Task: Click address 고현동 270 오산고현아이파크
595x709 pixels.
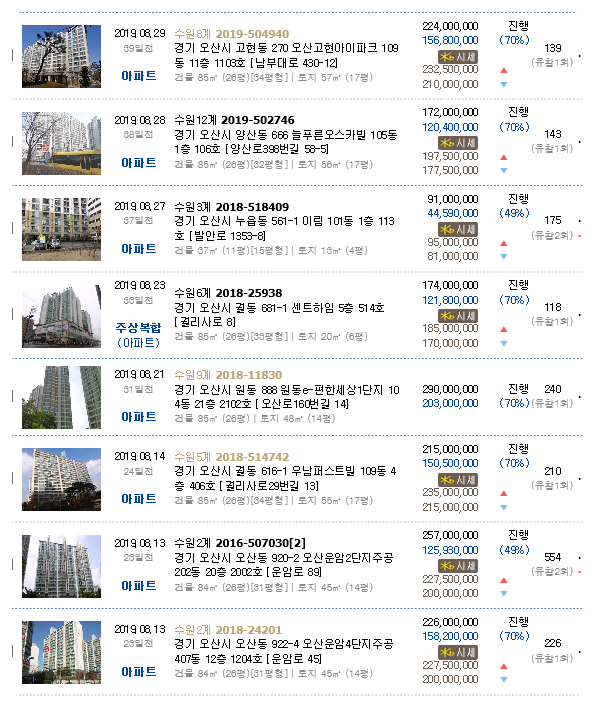Action: pyautogui.click(x=286, y=55)
